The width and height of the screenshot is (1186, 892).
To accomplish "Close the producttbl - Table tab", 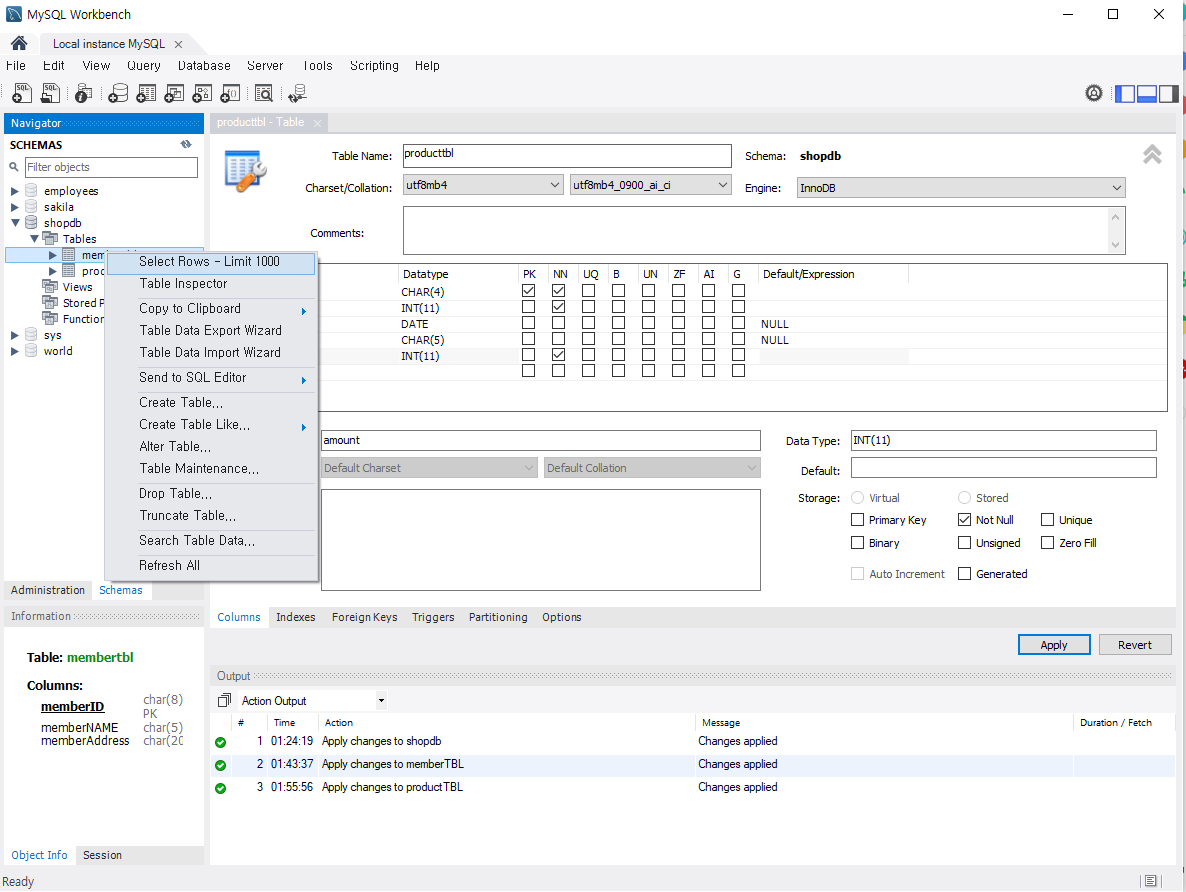I will click(x=317, y=123).
